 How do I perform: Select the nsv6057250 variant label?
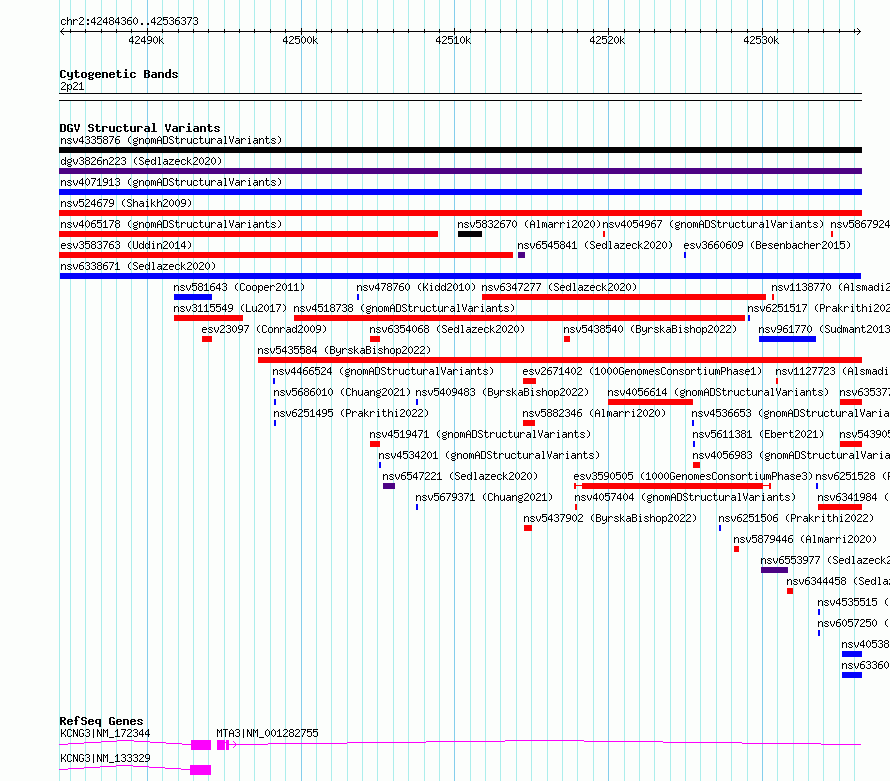[853, 623]
